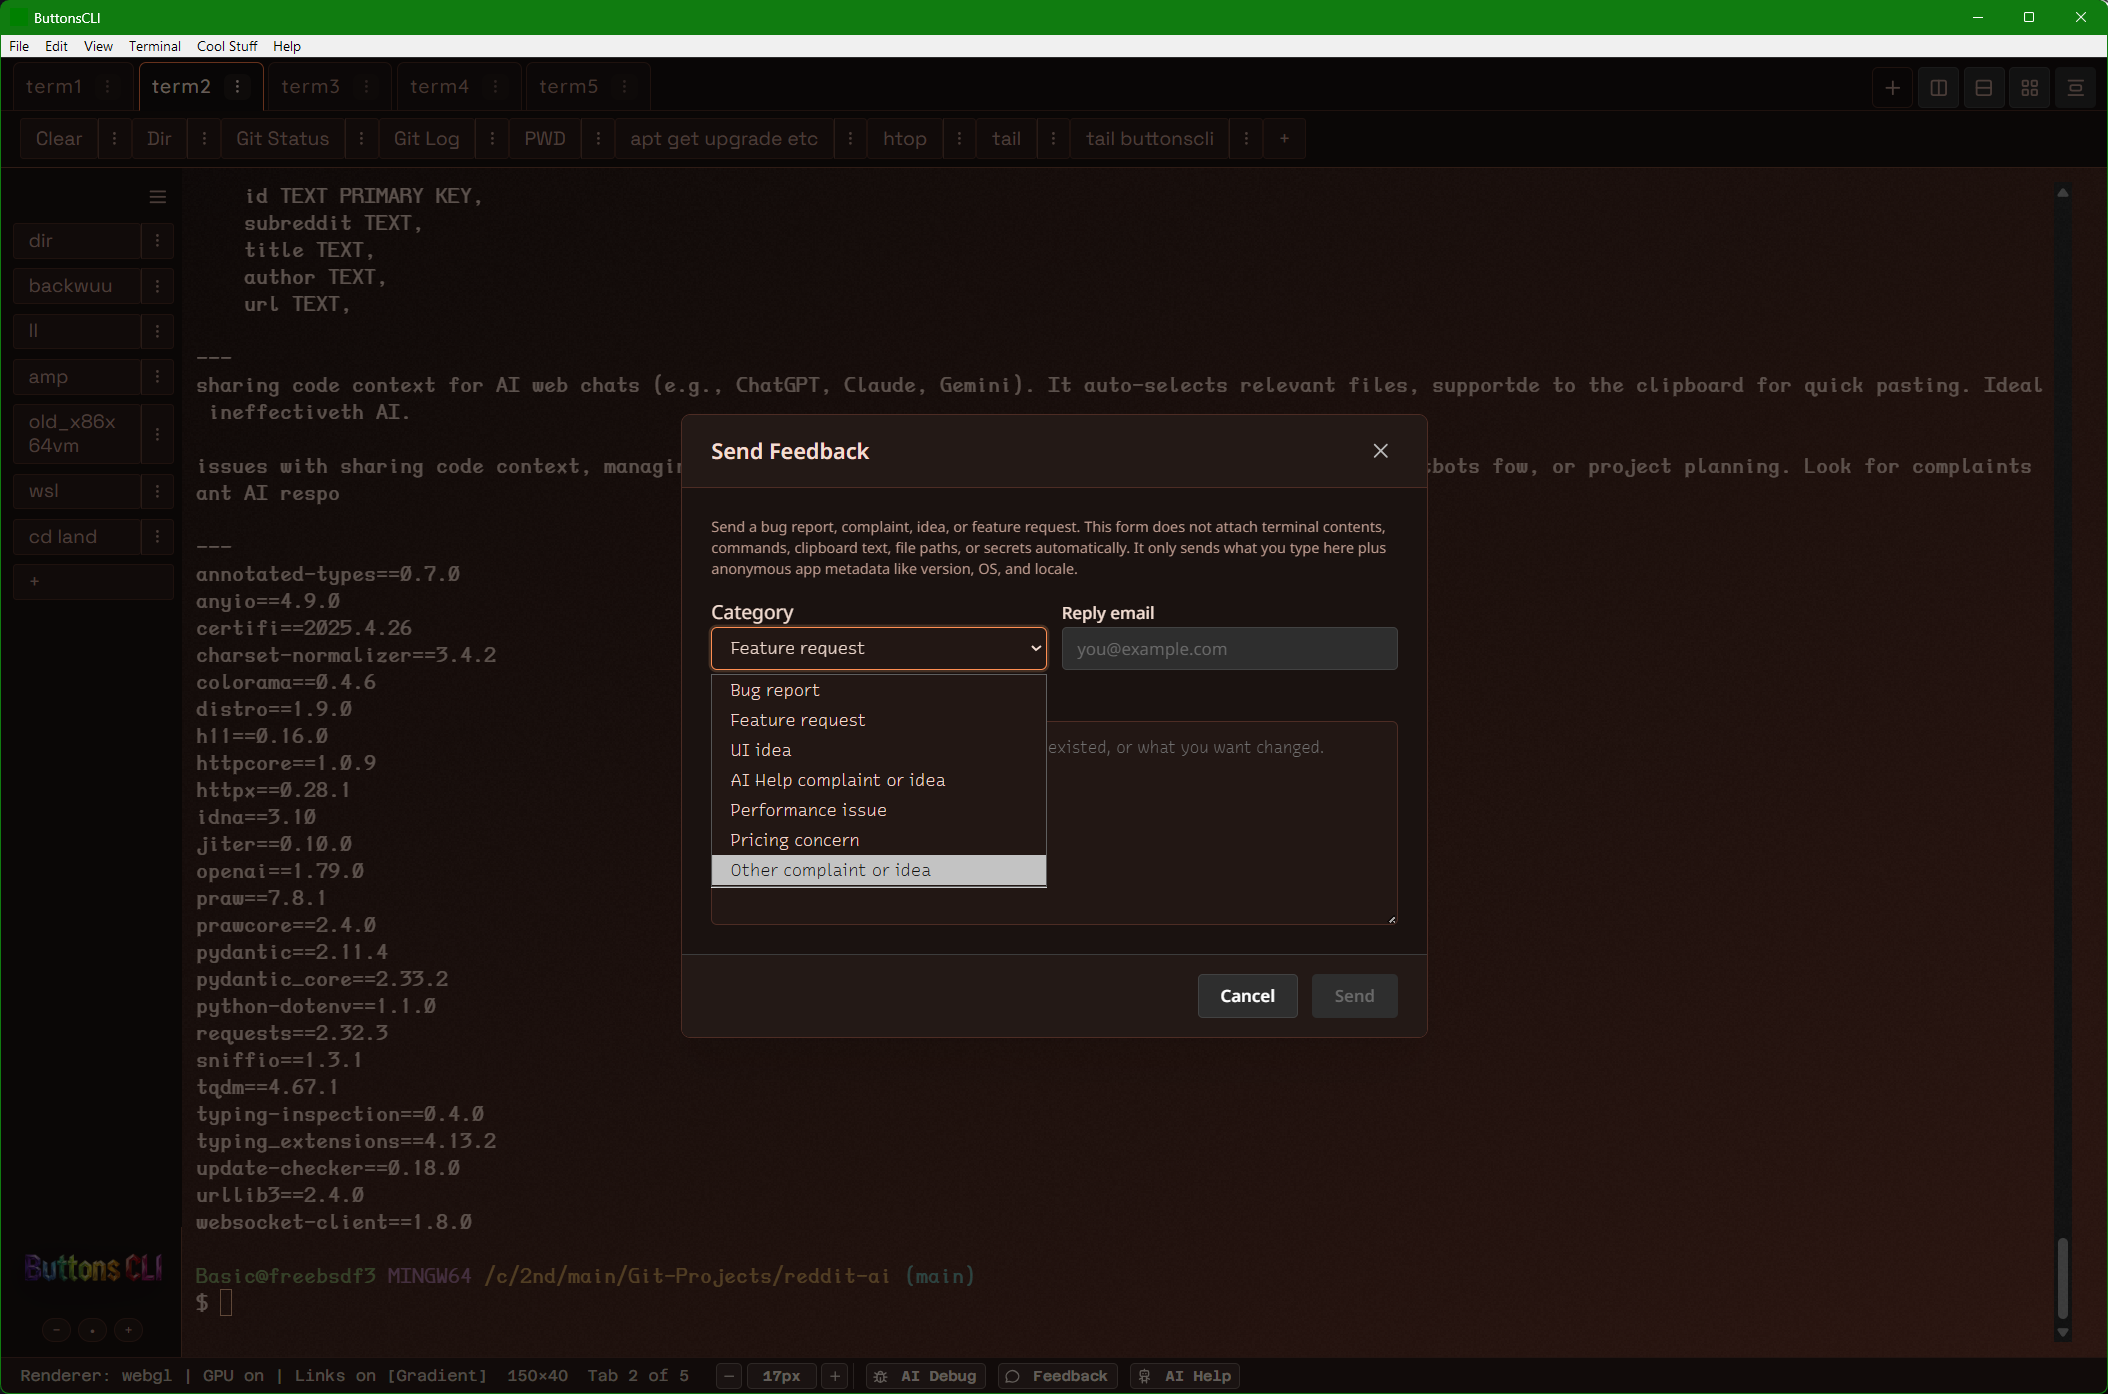This screenshot has width=2108, height=1394.
Task: Click the Send feedback button
Action: pyautogui.click(x=1354, y=996)
